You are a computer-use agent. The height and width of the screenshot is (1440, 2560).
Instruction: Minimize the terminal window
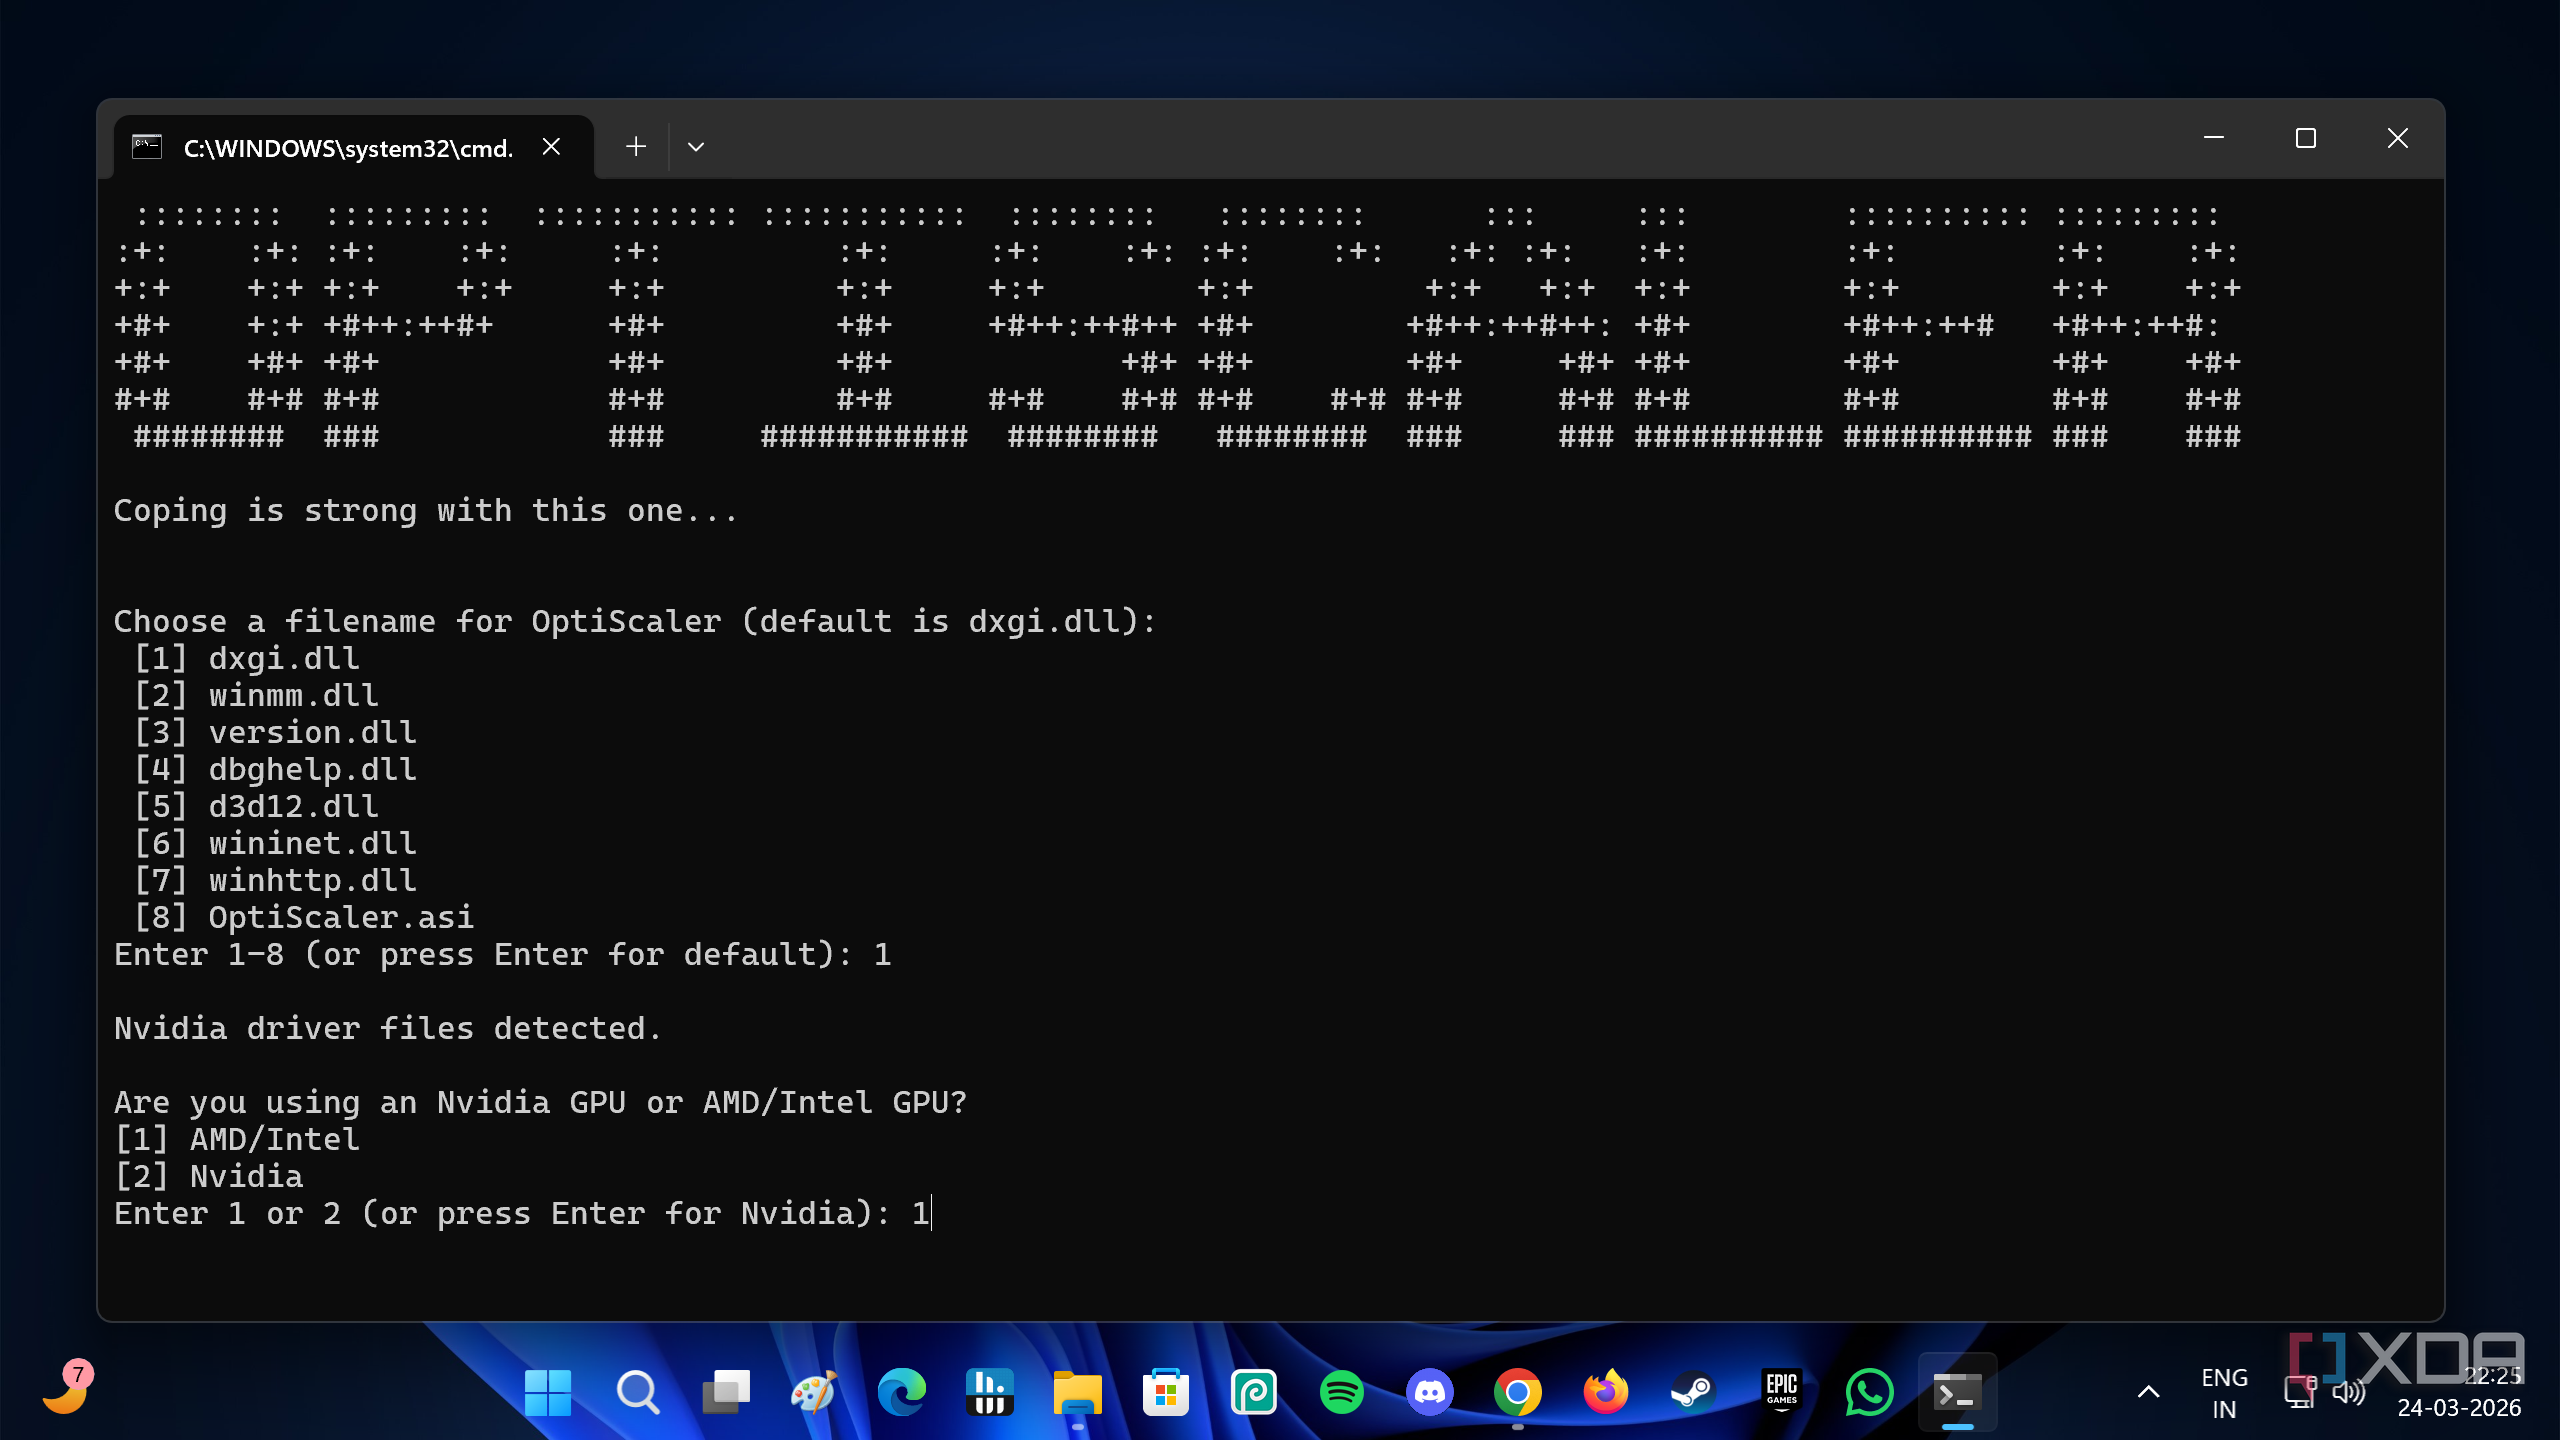point(2214,138)
